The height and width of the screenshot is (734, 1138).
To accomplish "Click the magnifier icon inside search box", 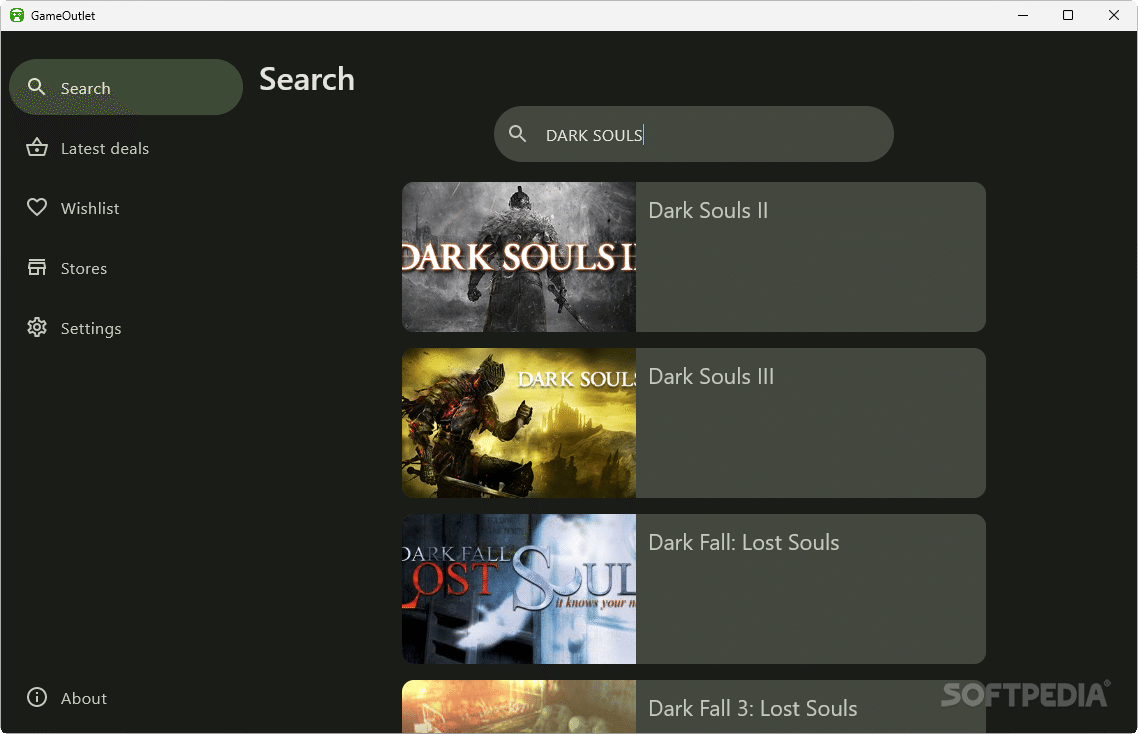I will tap(517, 134).
